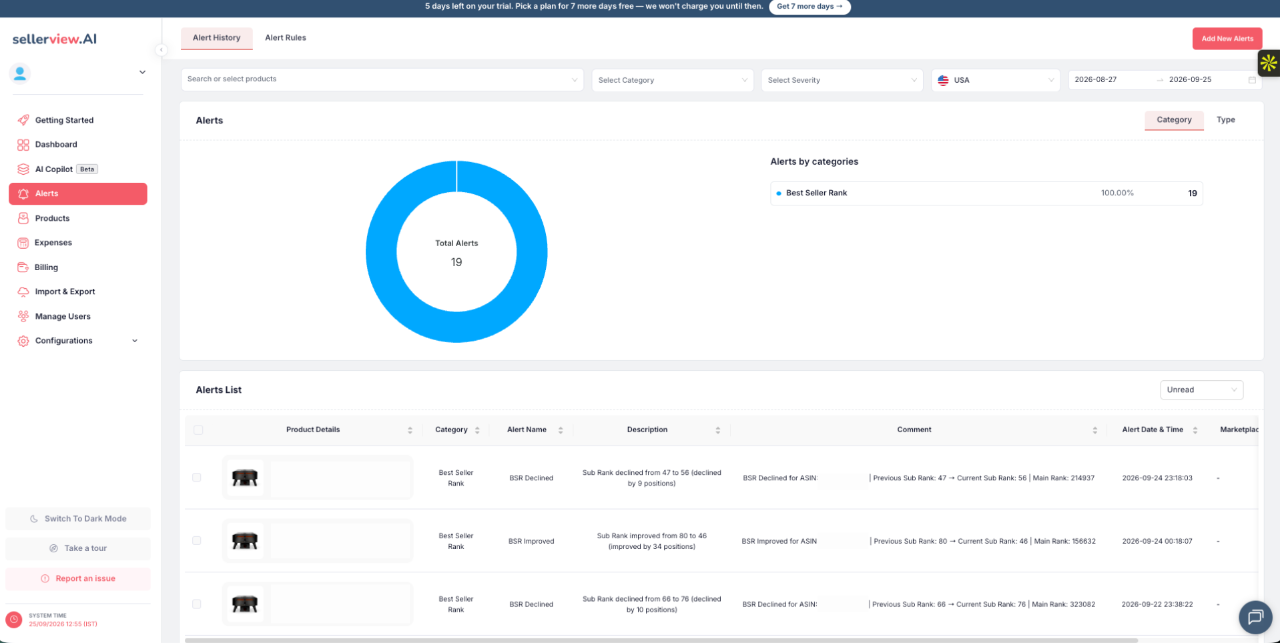Open the Select Severity dropdown

coord(842,80)
